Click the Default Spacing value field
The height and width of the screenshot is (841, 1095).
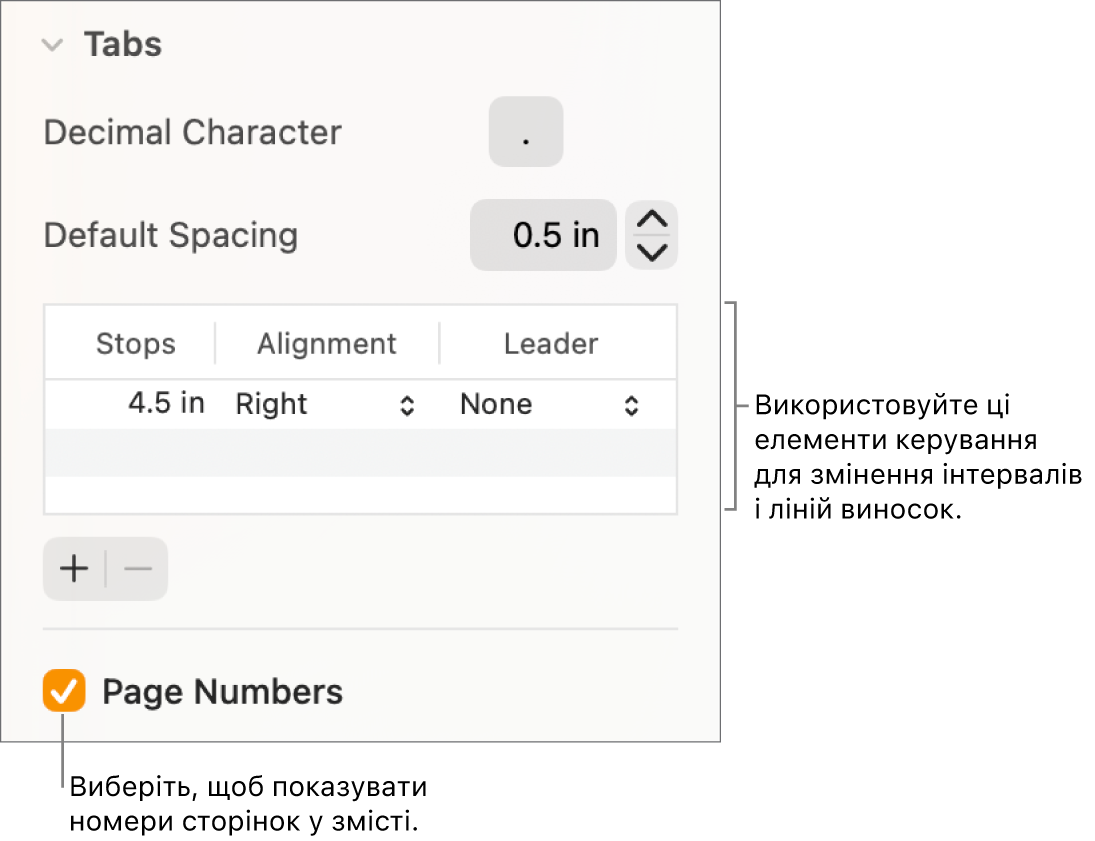[x=543, y=235]
